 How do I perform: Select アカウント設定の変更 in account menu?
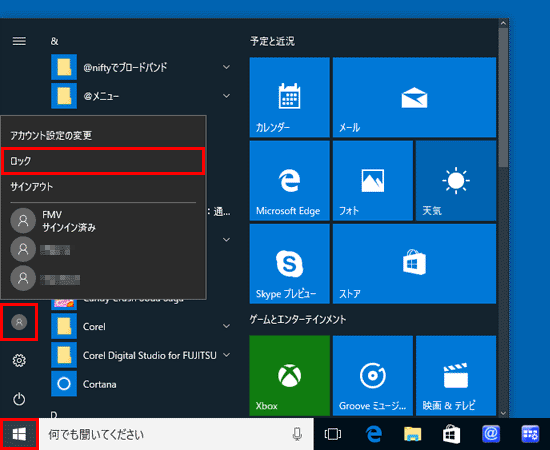pyautogui.click(x=103, y=135)
